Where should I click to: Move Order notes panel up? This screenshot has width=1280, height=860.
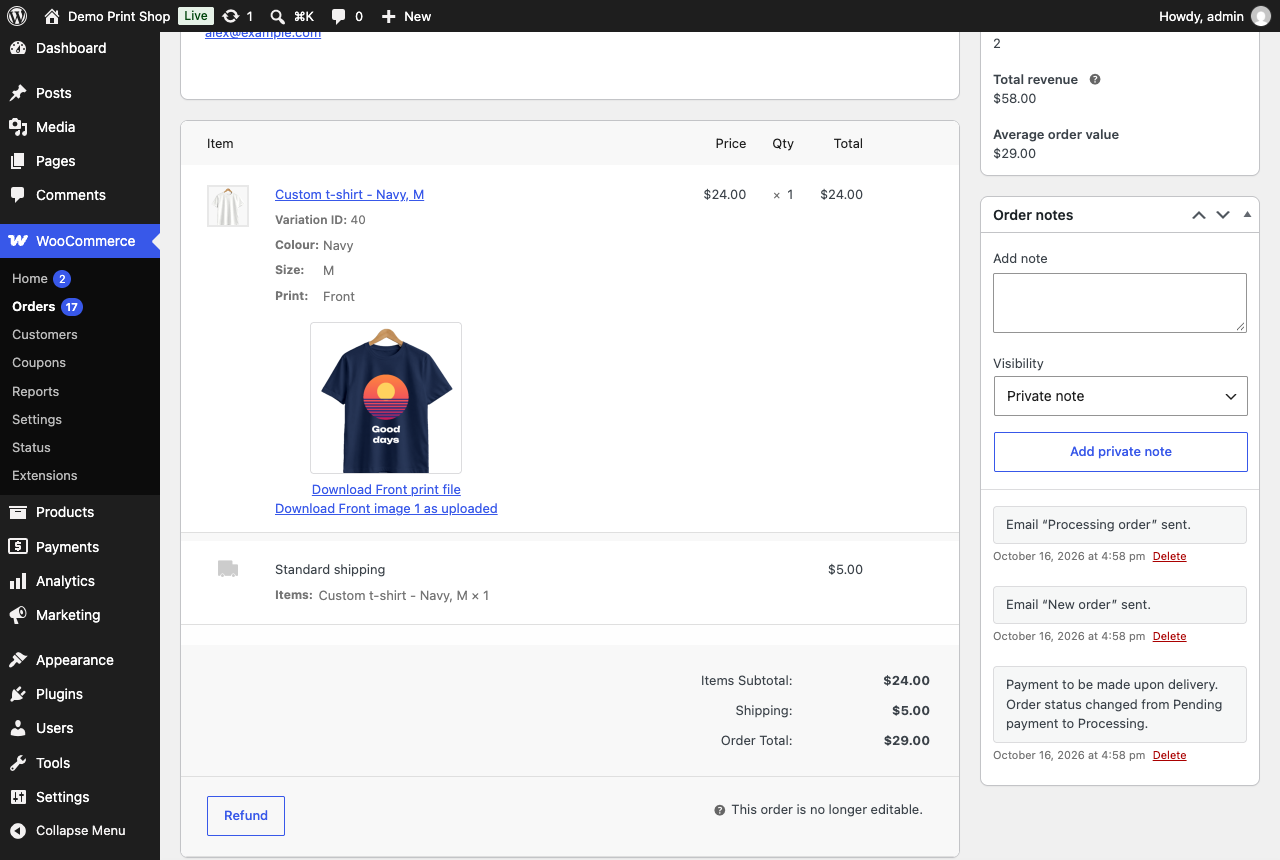(x=1198, y=215)
